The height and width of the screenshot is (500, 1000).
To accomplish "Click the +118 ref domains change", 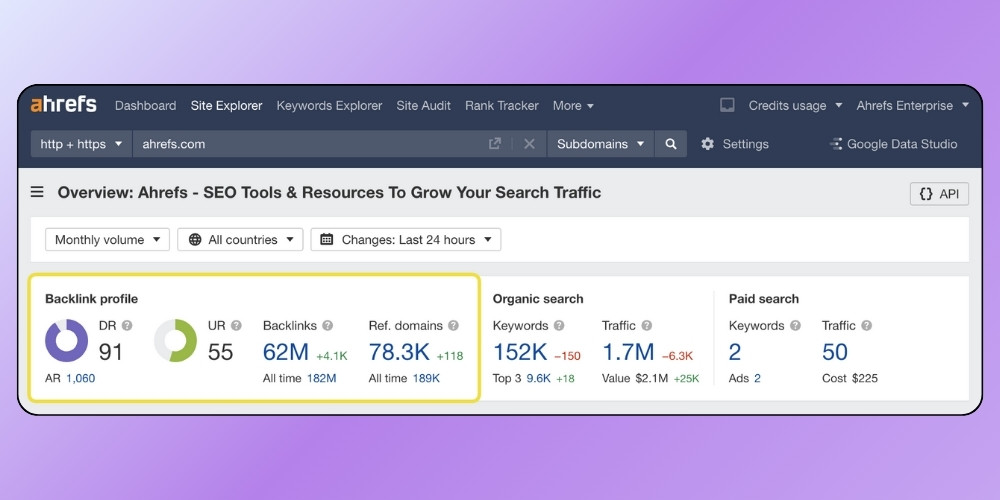I will coord(450,356).
